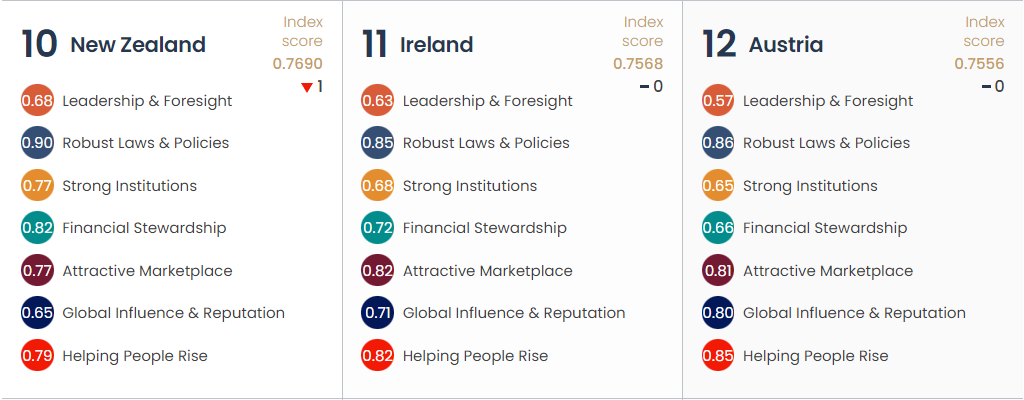This screenshot has height=400, width=1024.
Task: Open the Ireland country heading
Action: click(436, 44)
